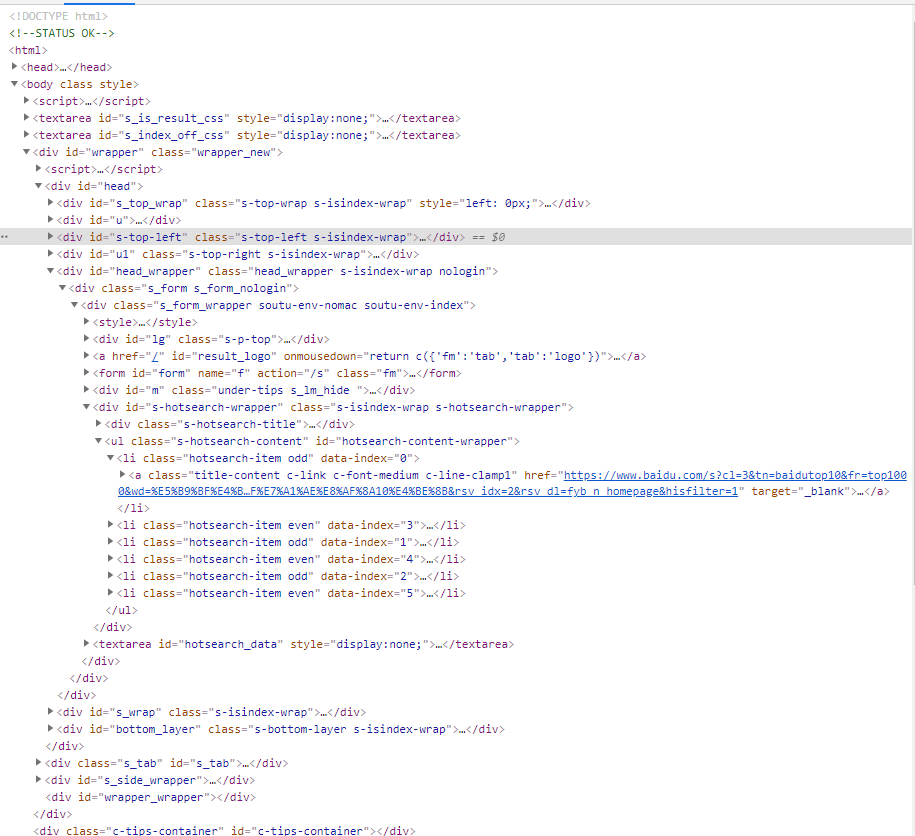Click the vertical scrollbar of elements panel
Screen dimensions: 915x836
tap(913, 303)
